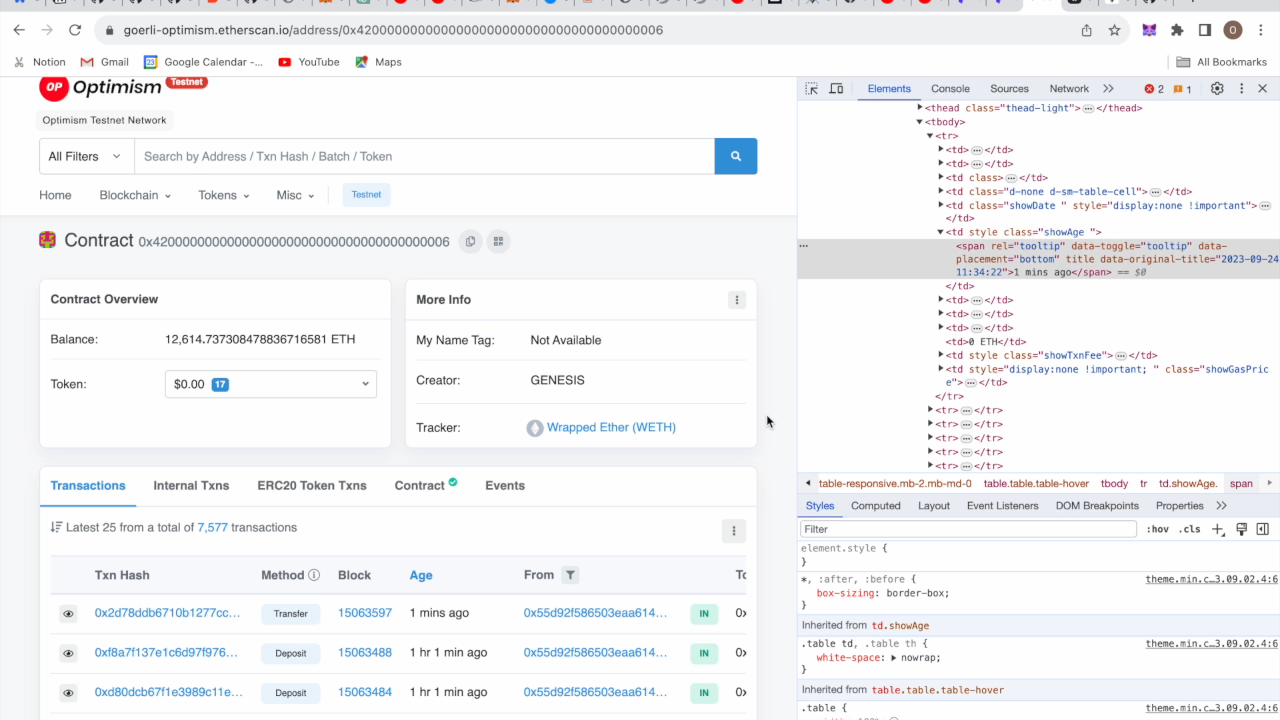Preview transaction 0xd80dcb67f1e3989c11e via eye icon

(68, 693)
